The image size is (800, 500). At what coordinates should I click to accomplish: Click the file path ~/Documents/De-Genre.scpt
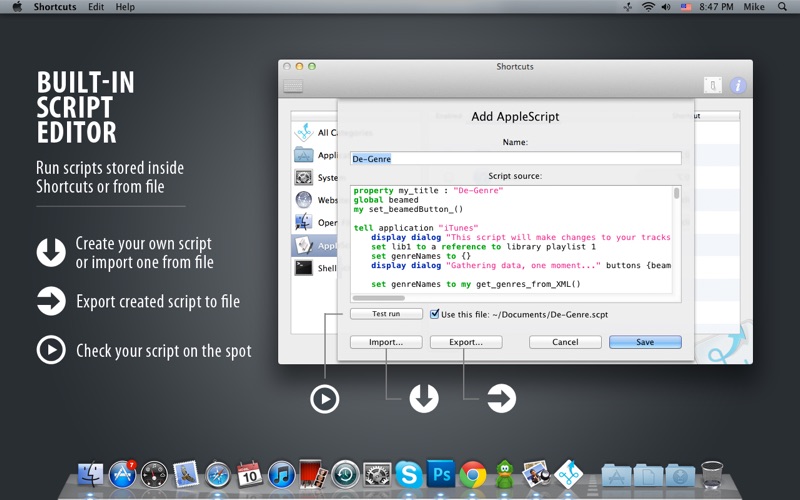tap(550, 314)
